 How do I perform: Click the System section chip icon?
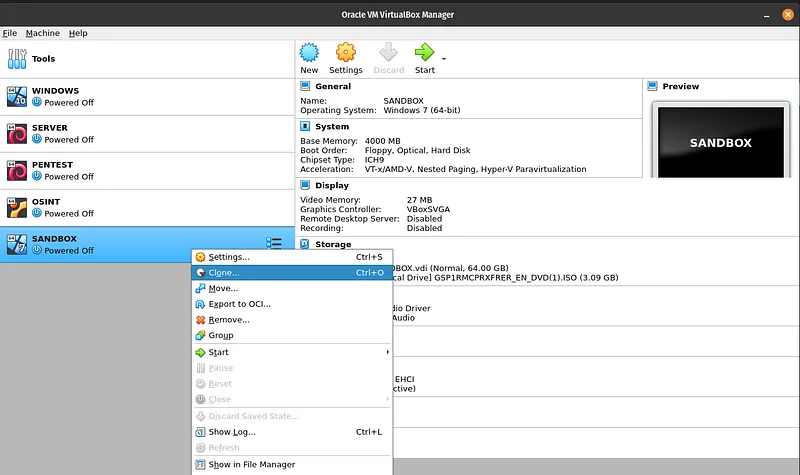(x=305, y=126)
